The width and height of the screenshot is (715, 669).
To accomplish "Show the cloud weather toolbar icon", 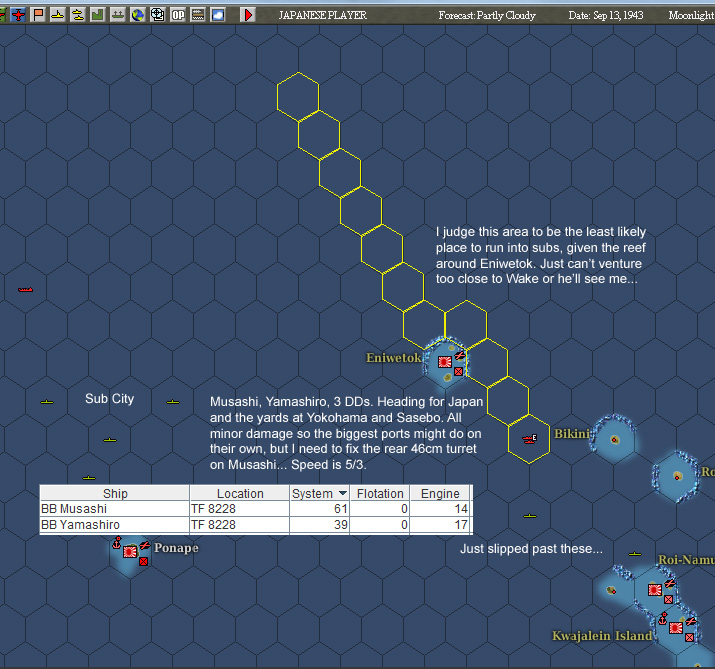I will click(218, 15).
